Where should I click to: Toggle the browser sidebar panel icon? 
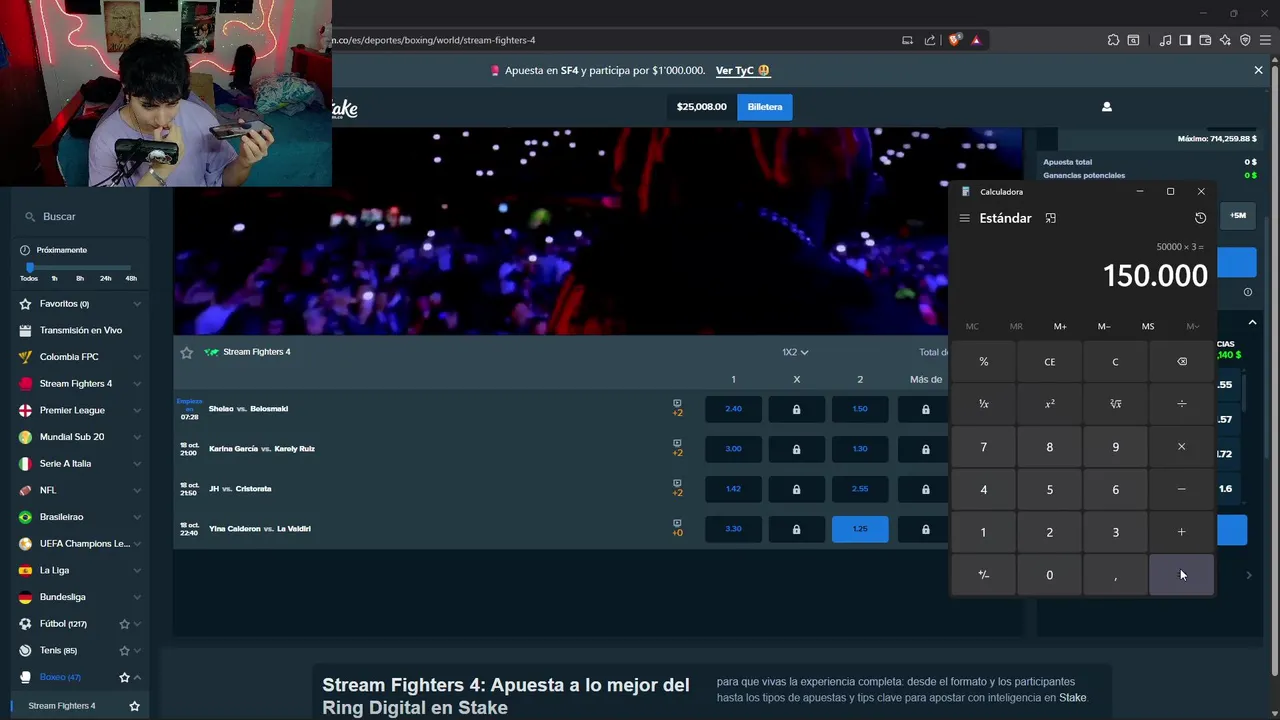click(x=1185, y=40)
